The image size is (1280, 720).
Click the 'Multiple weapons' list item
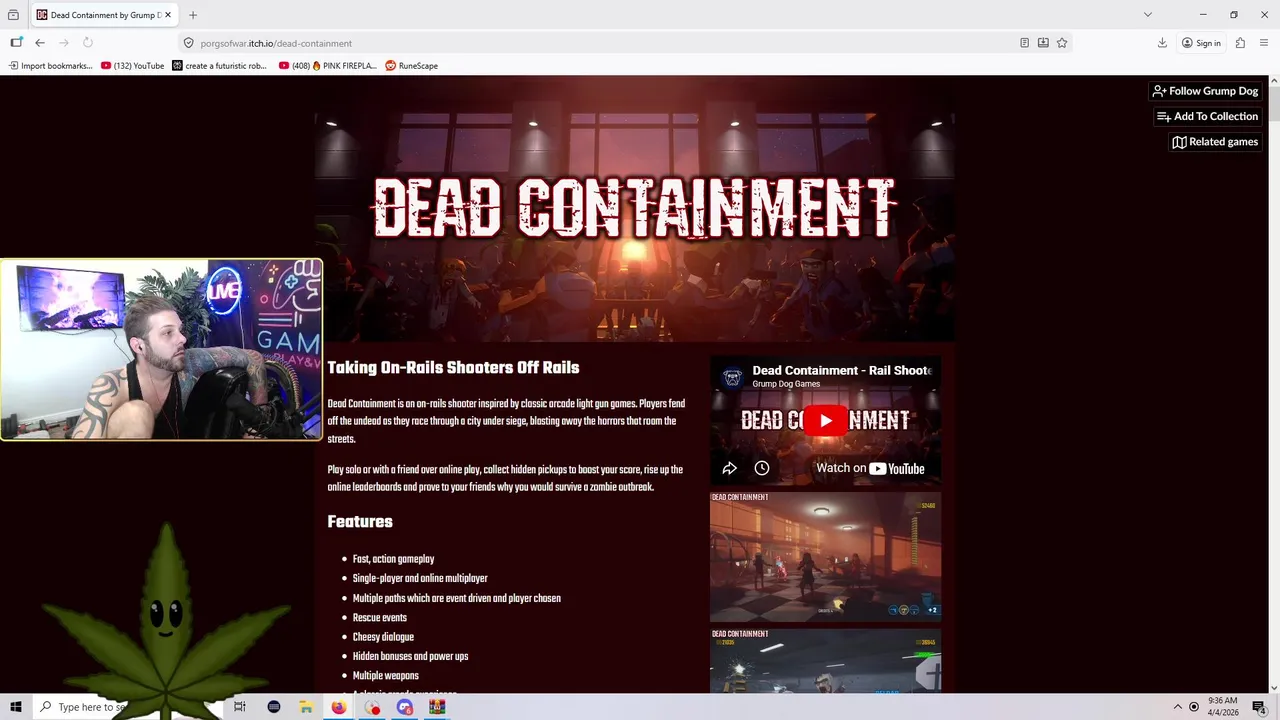385,676
